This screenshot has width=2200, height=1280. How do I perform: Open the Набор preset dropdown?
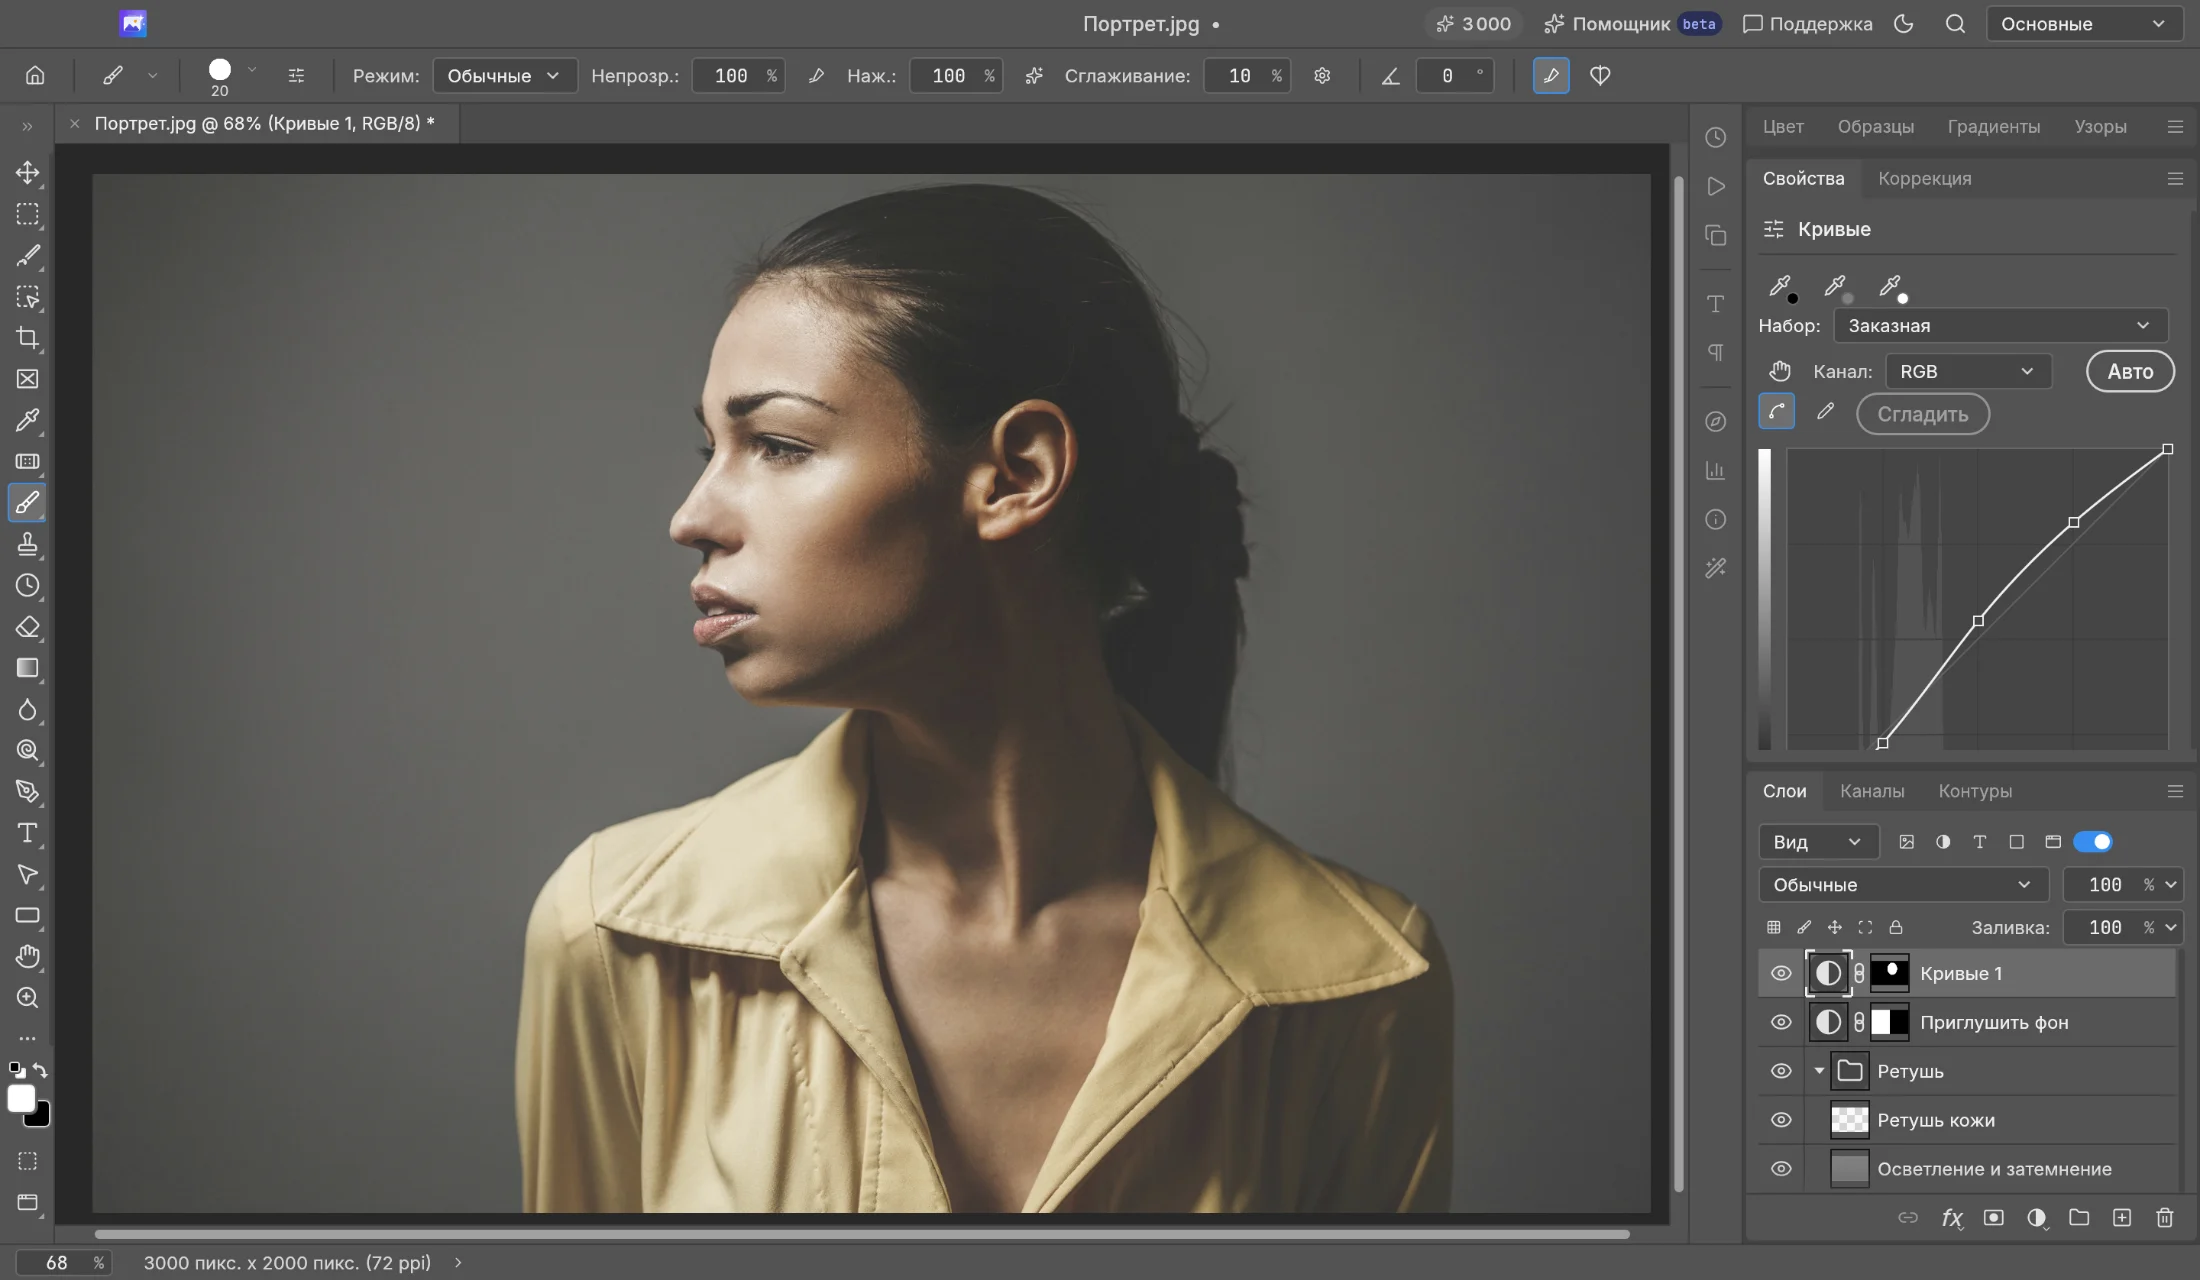point(2000,326)
